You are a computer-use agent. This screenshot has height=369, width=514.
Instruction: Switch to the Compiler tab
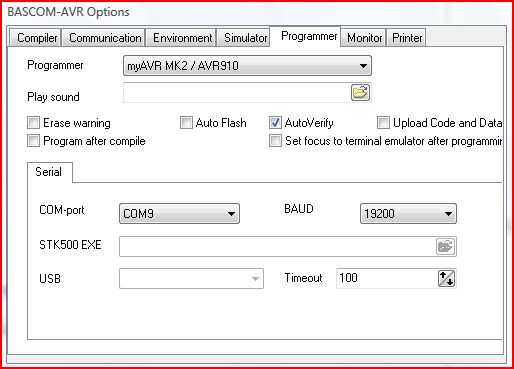pos(36,38)
